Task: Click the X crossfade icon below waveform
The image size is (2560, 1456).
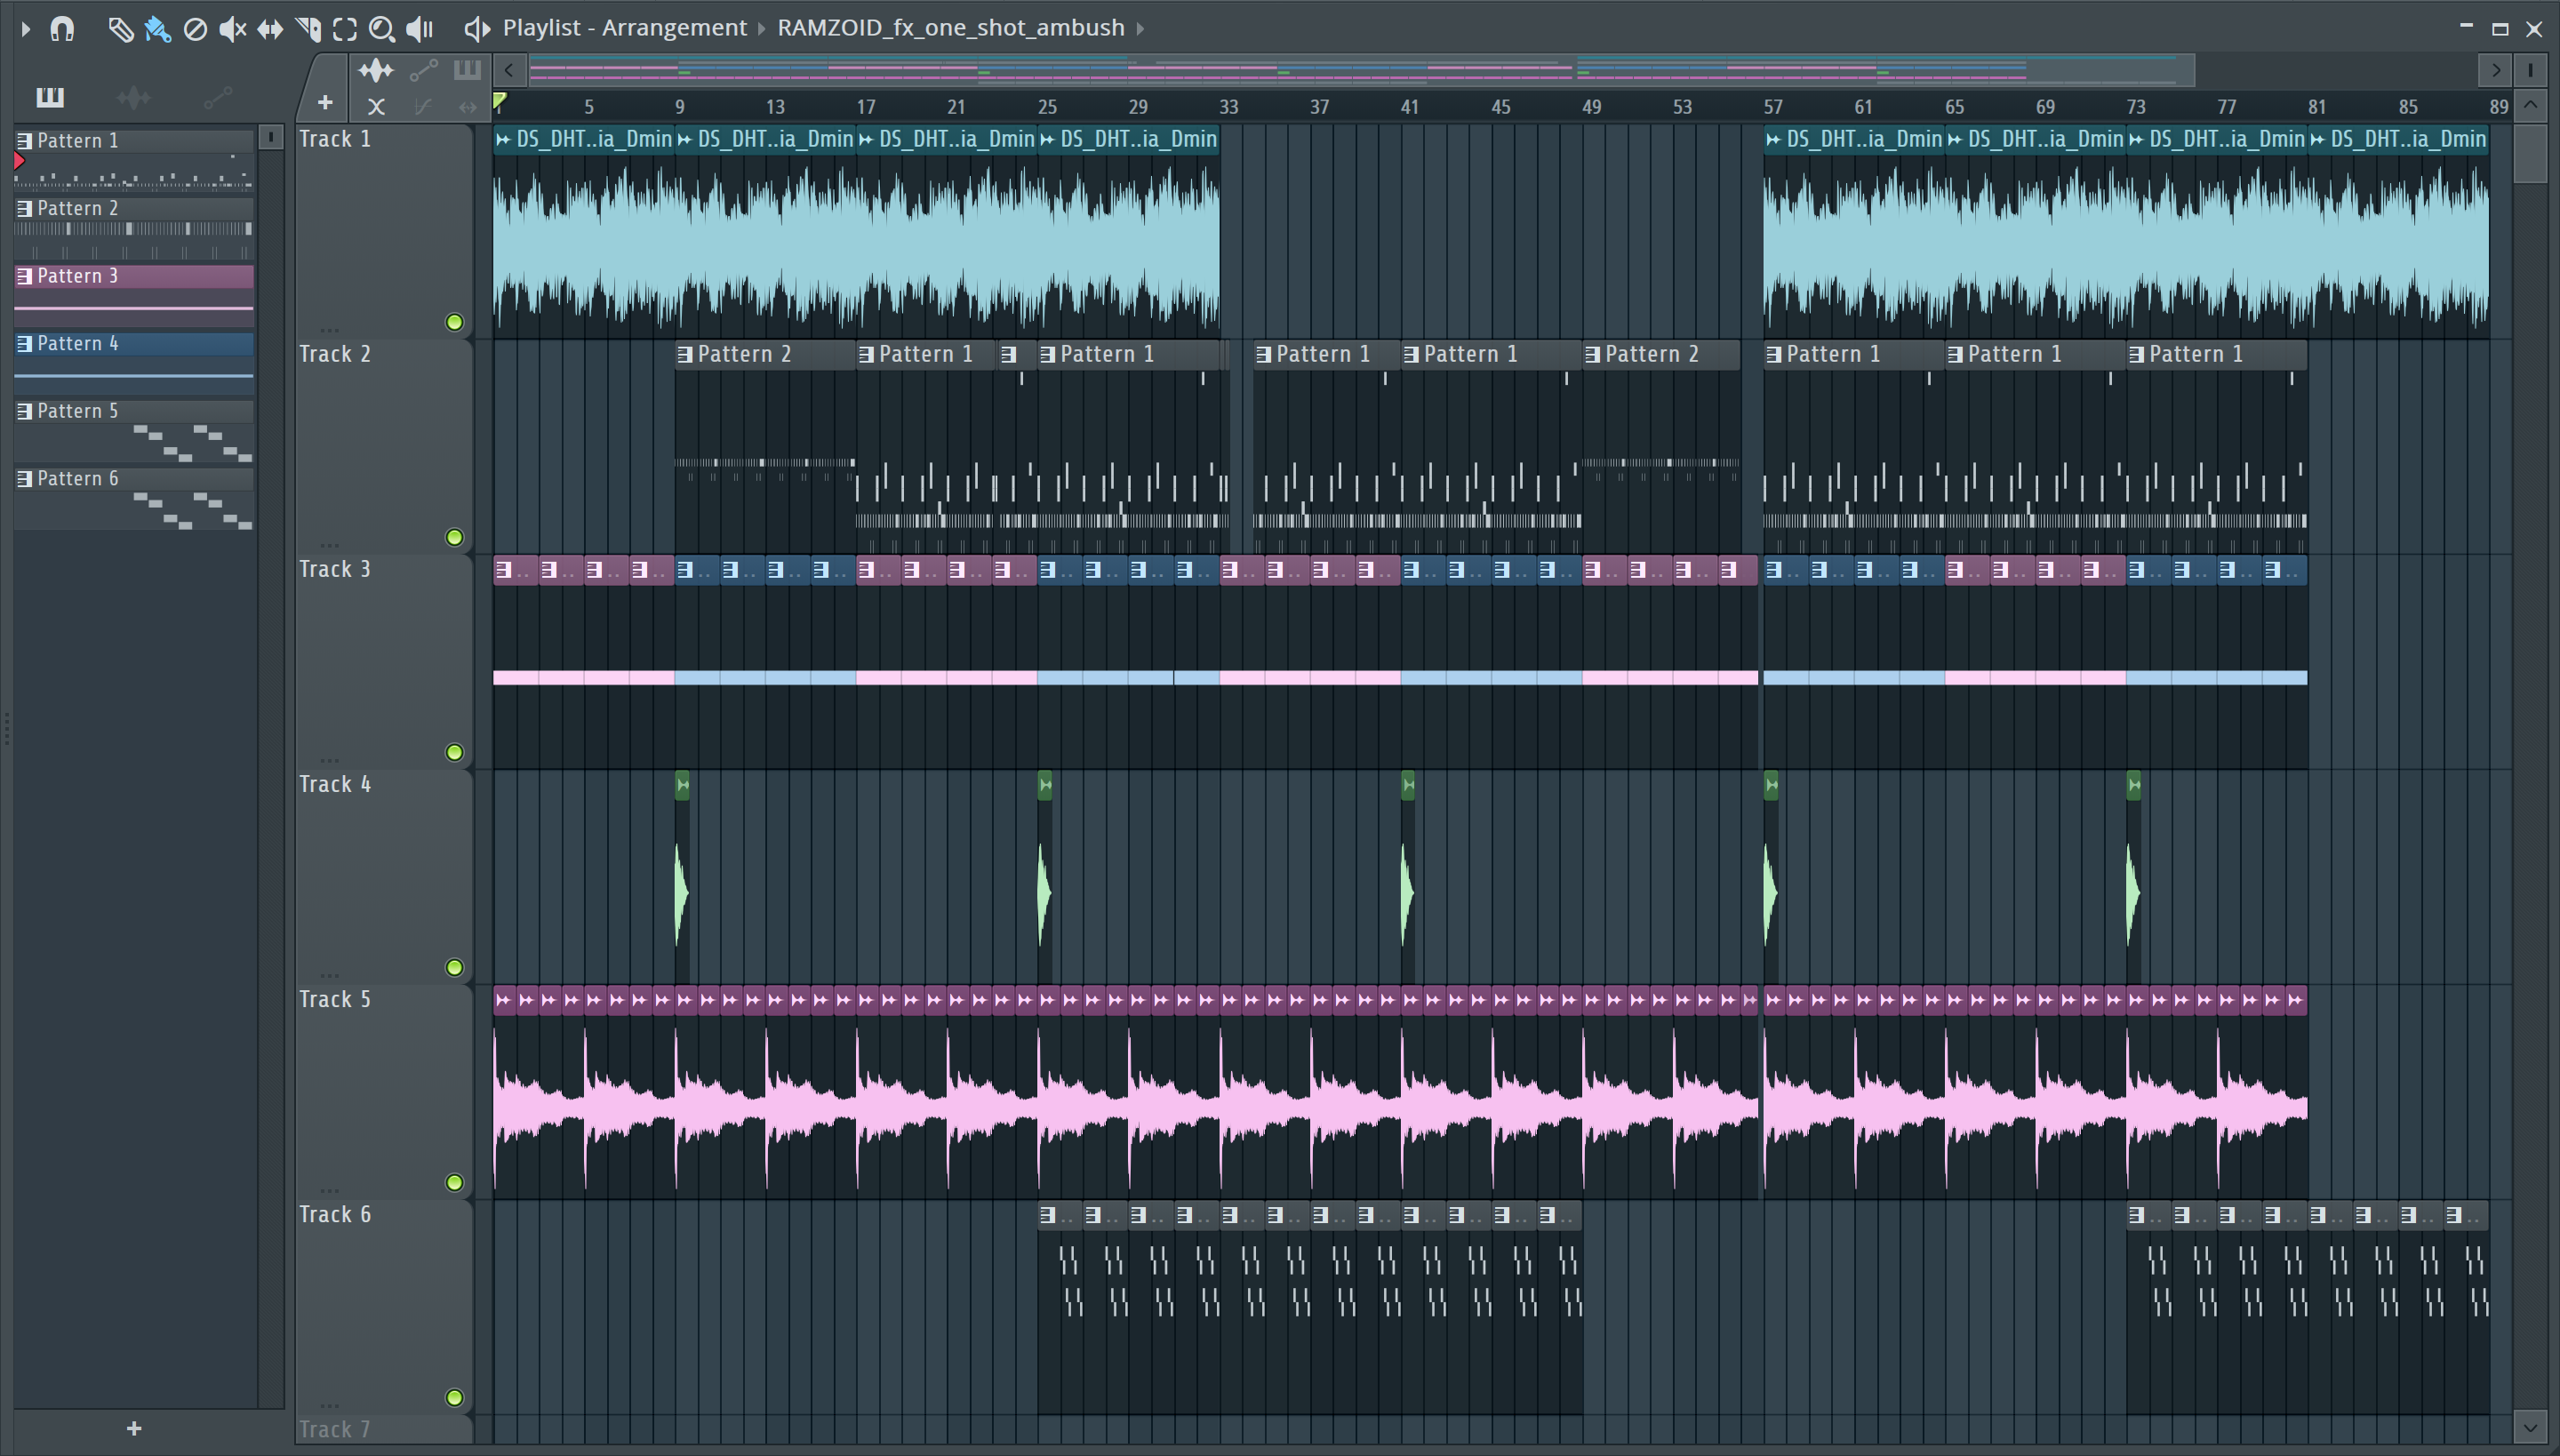Action: coord(376,106)
